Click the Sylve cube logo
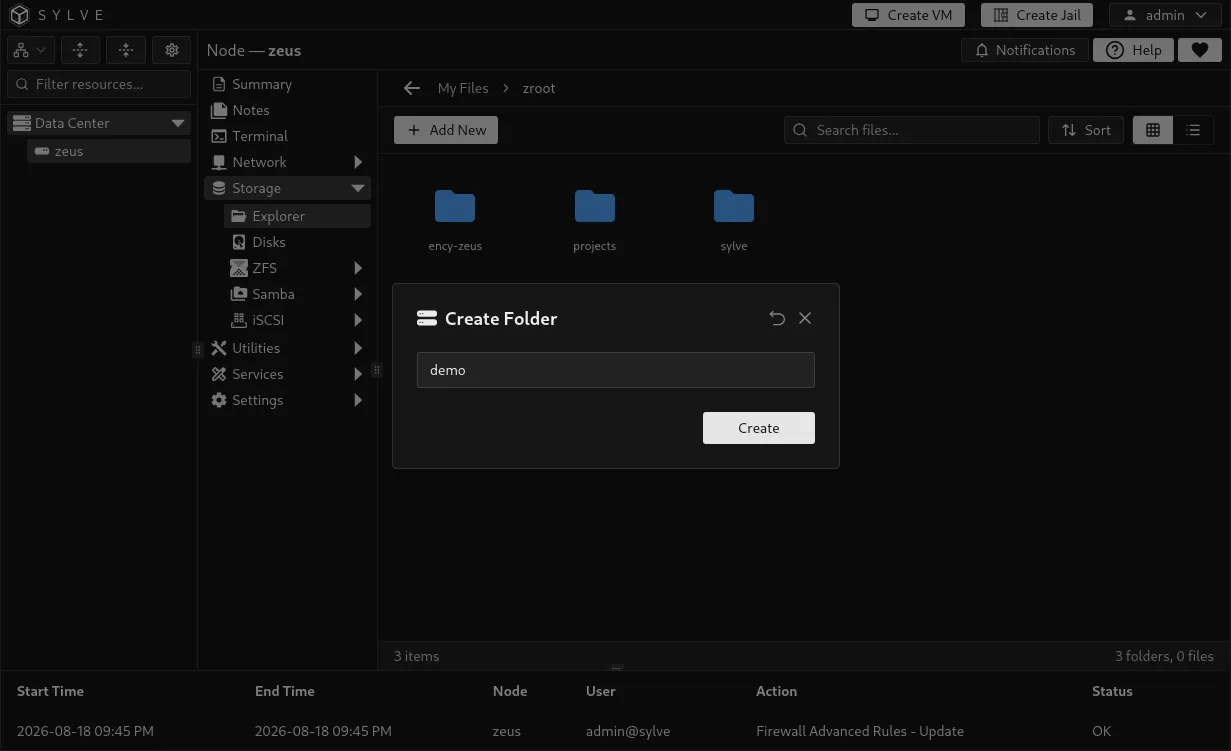The width and height of the screenshot is (1231, 751). [x=20, y=15]
